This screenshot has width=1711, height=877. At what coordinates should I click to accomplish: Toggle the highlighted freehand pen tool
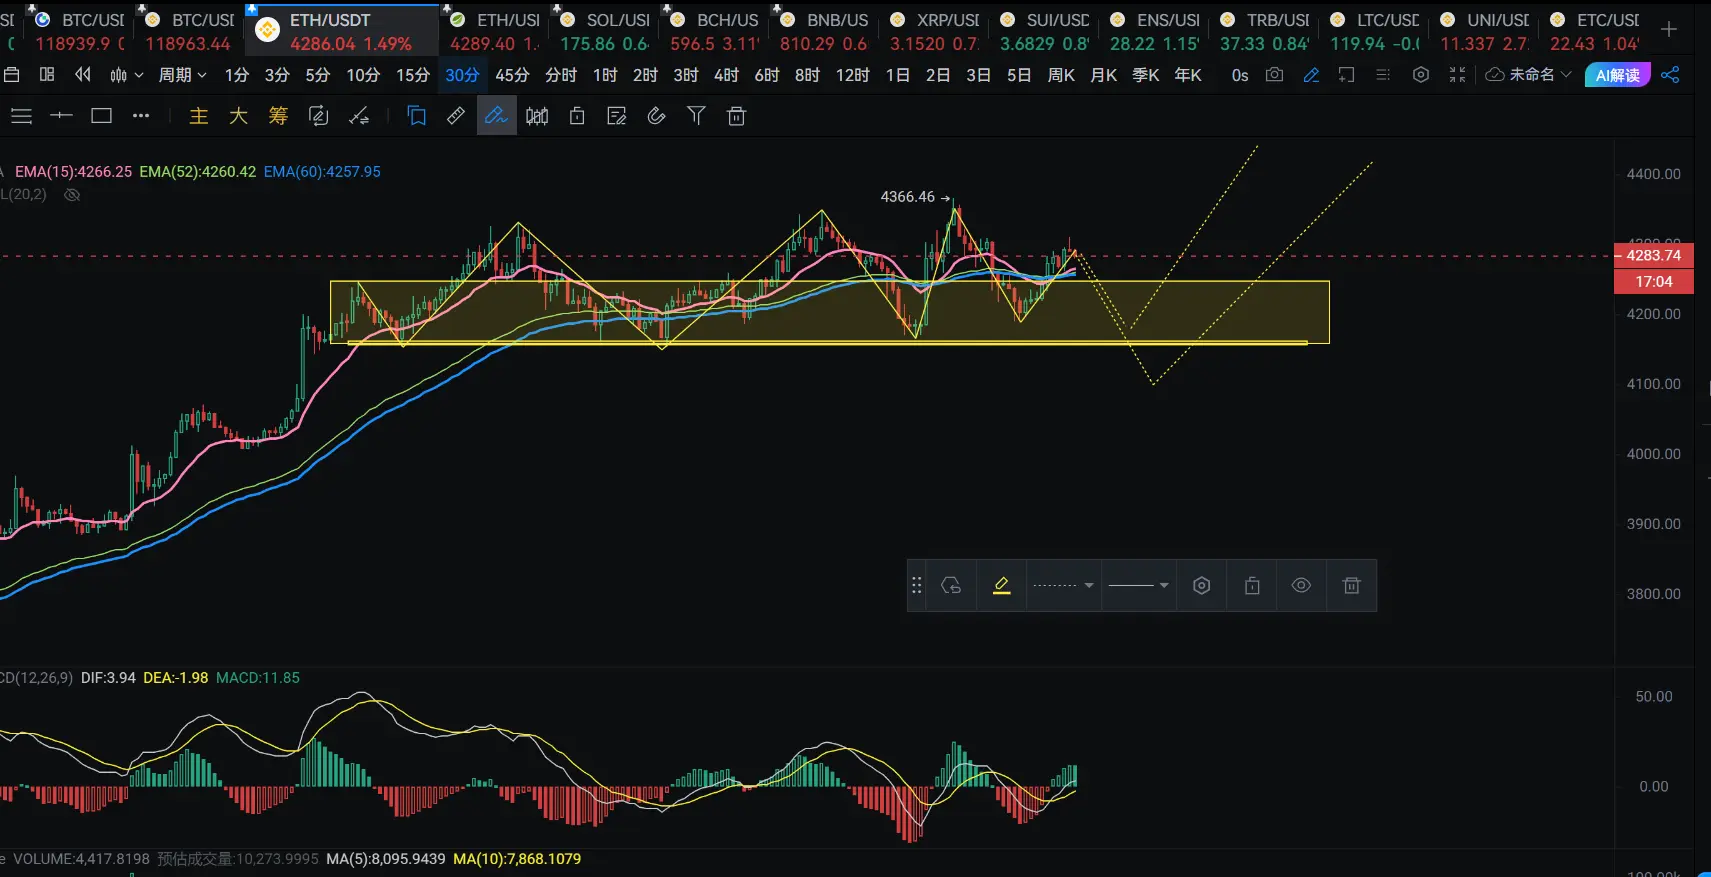click(496, 116)
